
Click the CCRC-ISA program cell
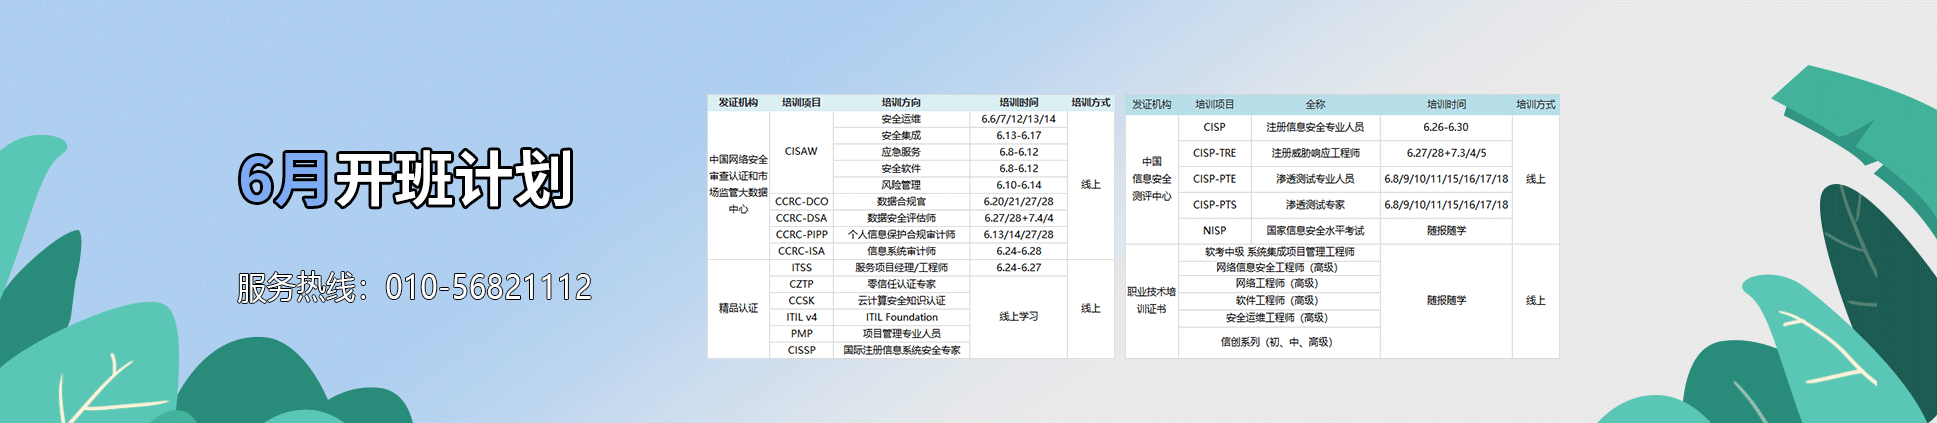pyautogui.click(x=801, y=251)
